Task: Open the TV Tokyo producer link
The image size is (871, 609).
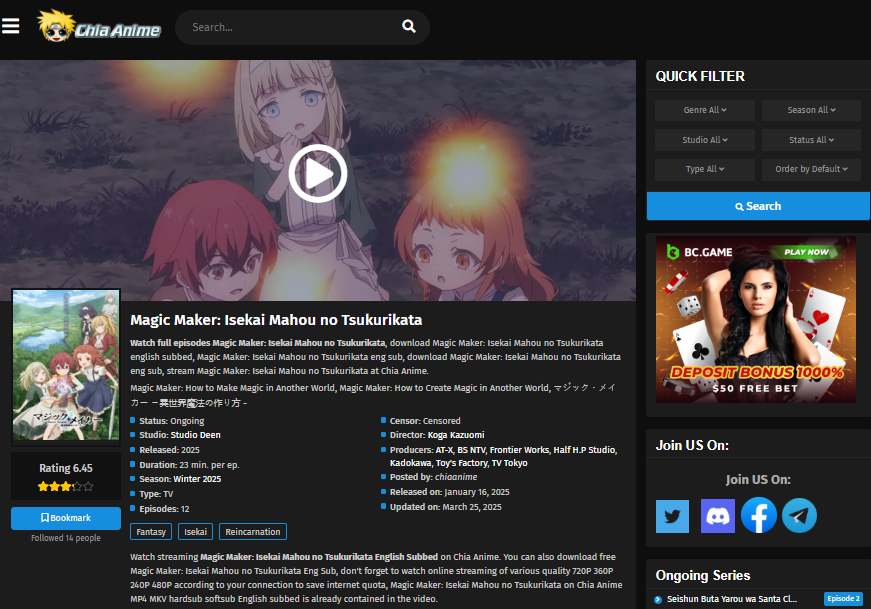Action: 509,463
